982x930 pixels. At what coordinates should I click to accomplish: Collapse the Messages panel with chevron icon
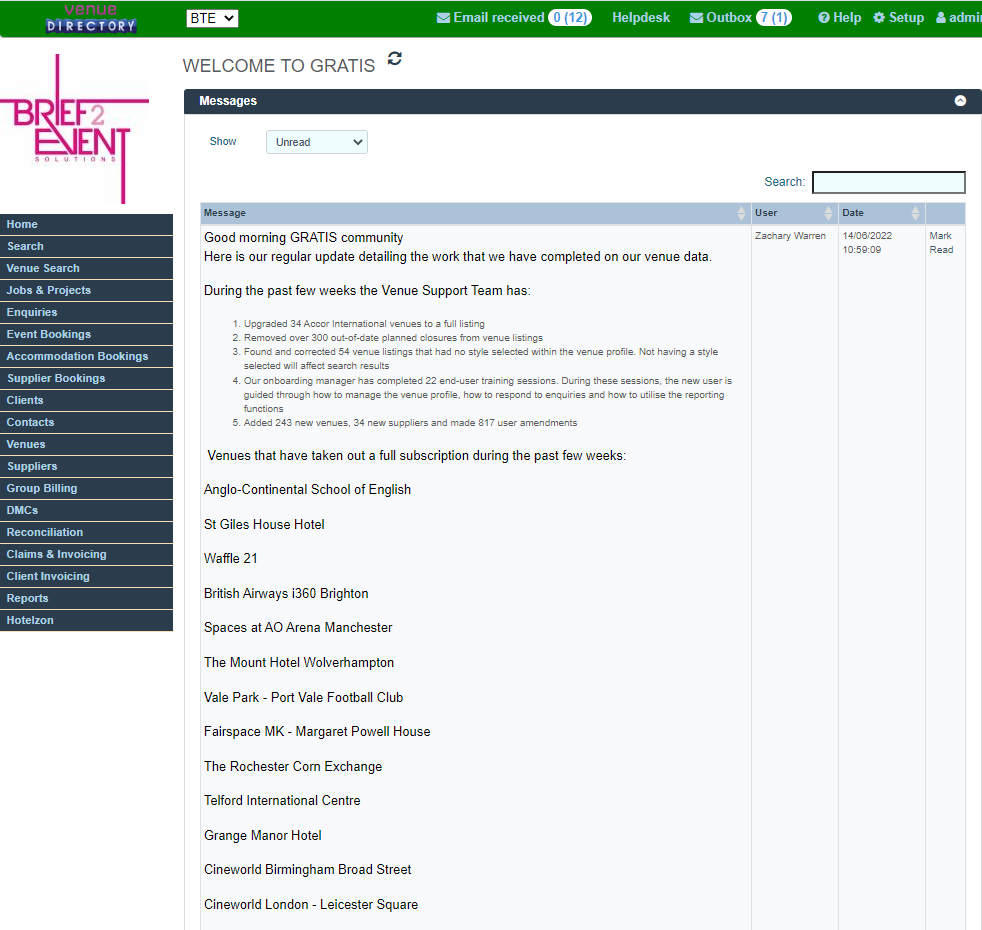960,101
